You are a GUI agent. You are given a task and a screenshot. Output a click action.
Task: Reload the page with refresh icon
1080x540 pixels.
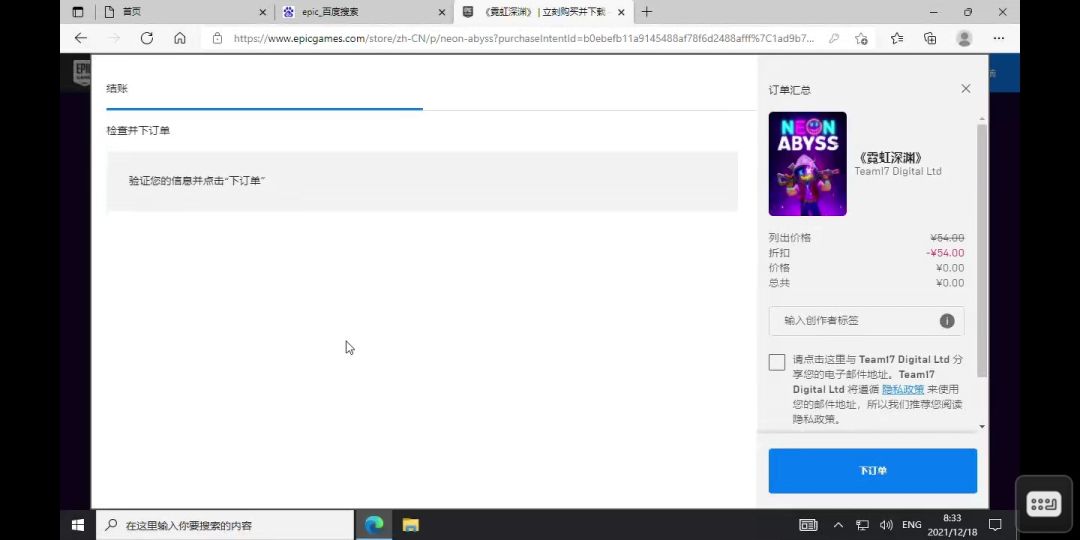pyautogui.click(x=147, y=39)
